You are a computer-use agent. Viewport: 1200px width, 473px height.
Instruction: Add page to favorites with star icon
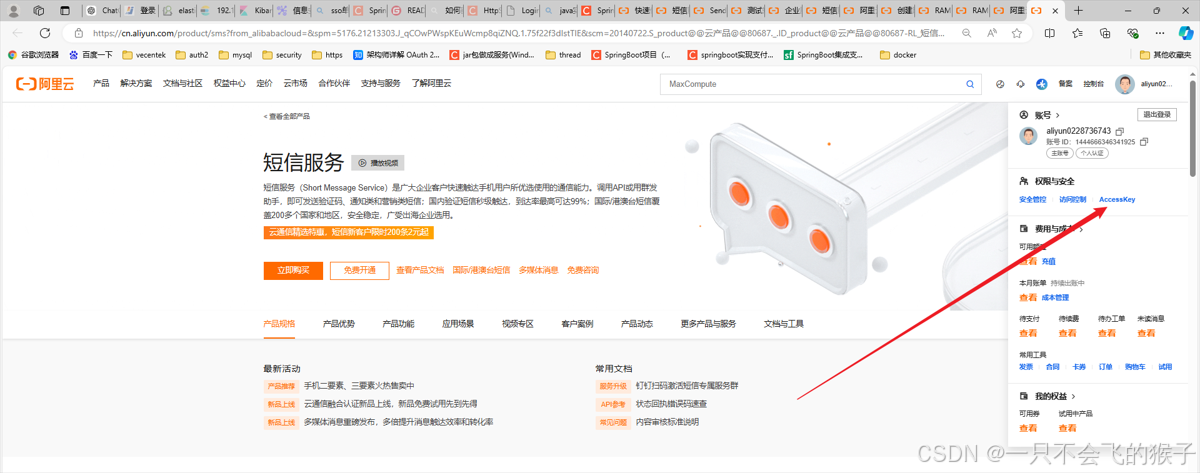[1017, 33]
